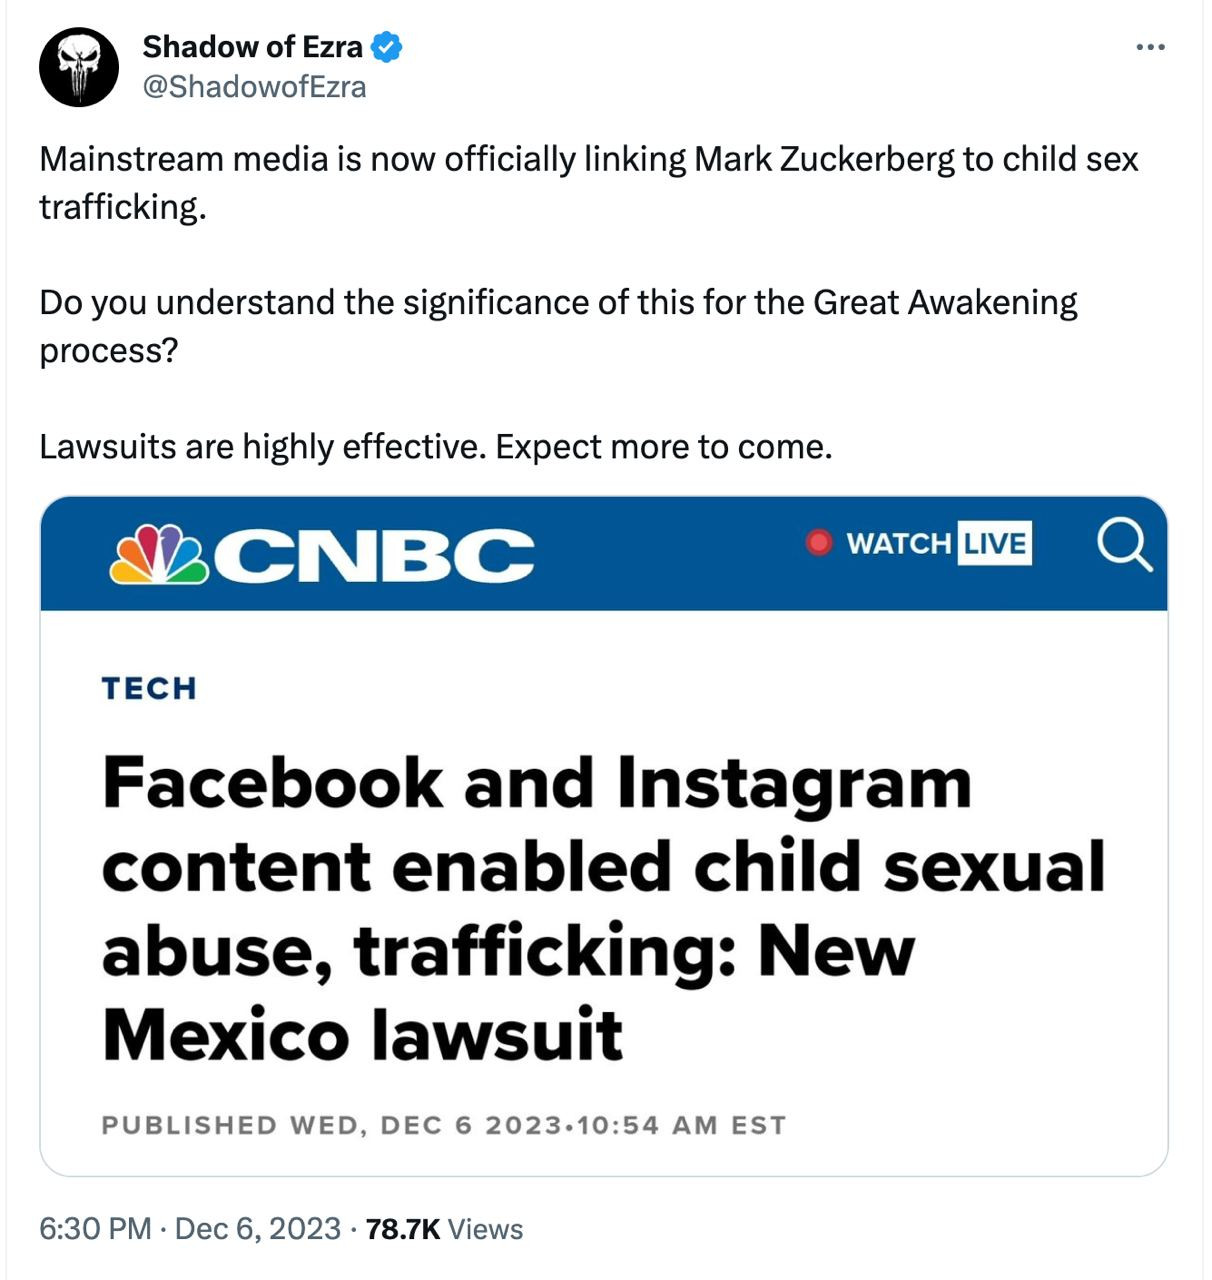Open the Shadow of Ezra display name
Image resolution: width=1212 pixels, height=1280 pixels.
(x=252, y=47)
